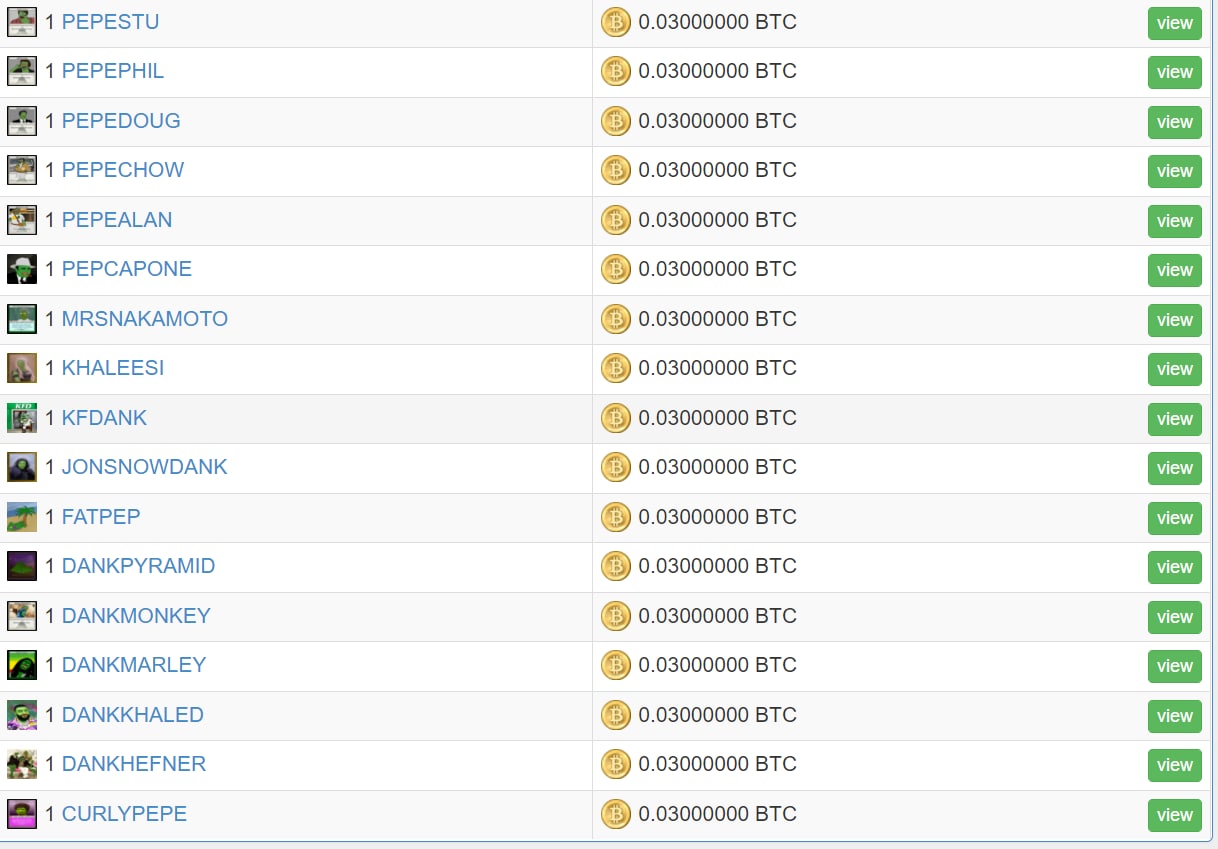Open the PEPEDOUG asset link
Viewport: 1218px width, 849px height.
(121, 121)
